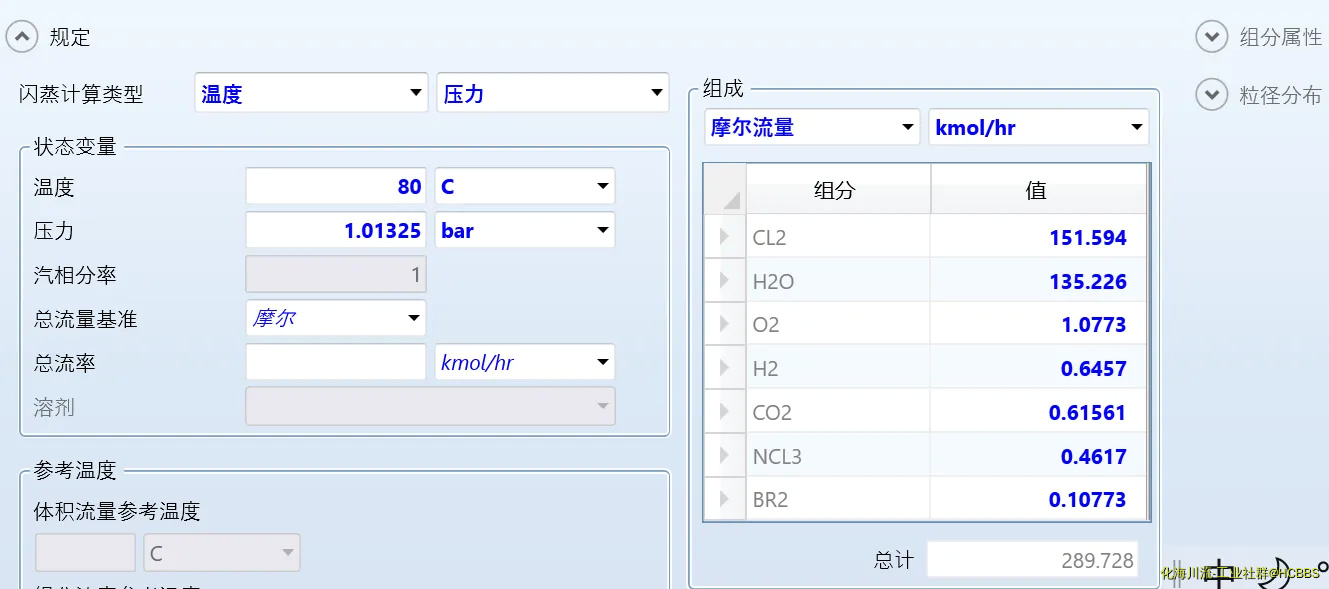The width and height of the screenshot is (1329, 589).
Task: Expand the 组分属性 section
Action: (1211, 38)
